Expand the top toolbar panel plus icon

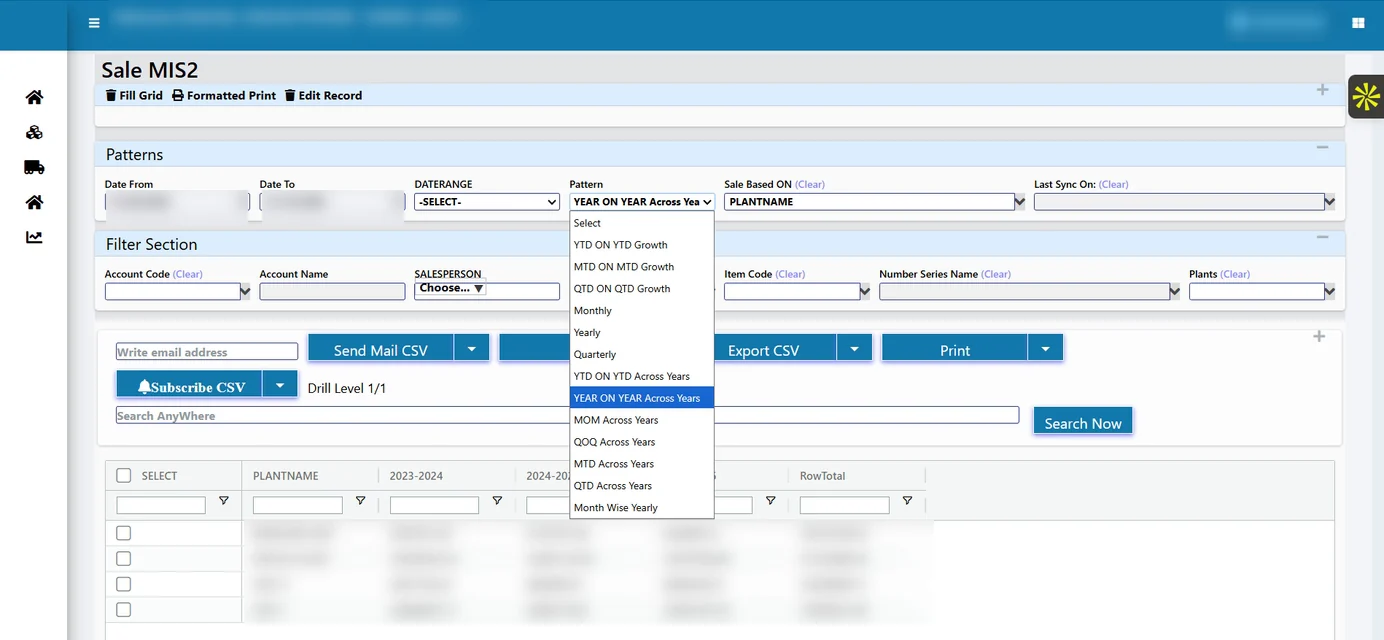coord(1322,90)
